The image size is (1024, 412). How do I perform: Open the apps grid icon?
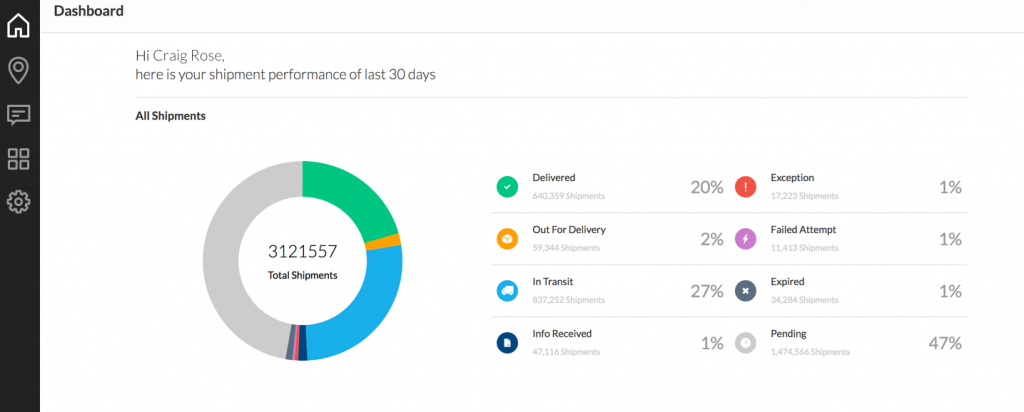[x=18, y=159]
